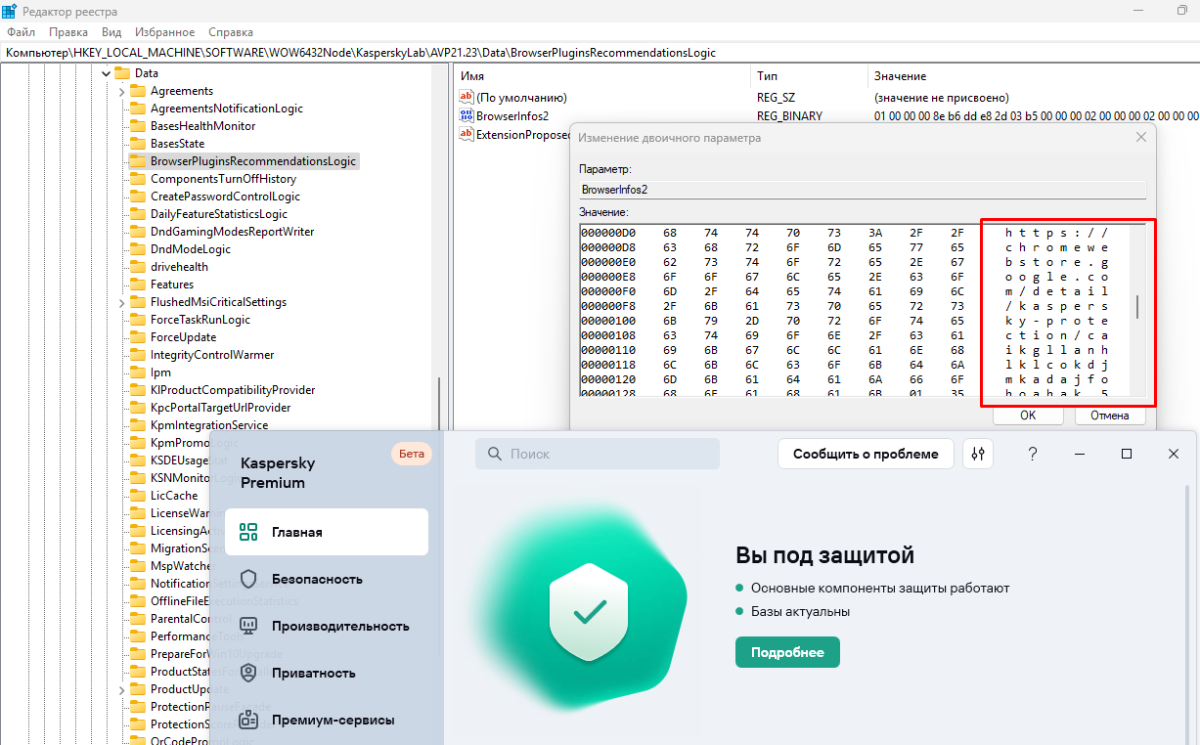Click the folder icon of Features key
This screenshot has width=1200, height=745.
[137, 284]
